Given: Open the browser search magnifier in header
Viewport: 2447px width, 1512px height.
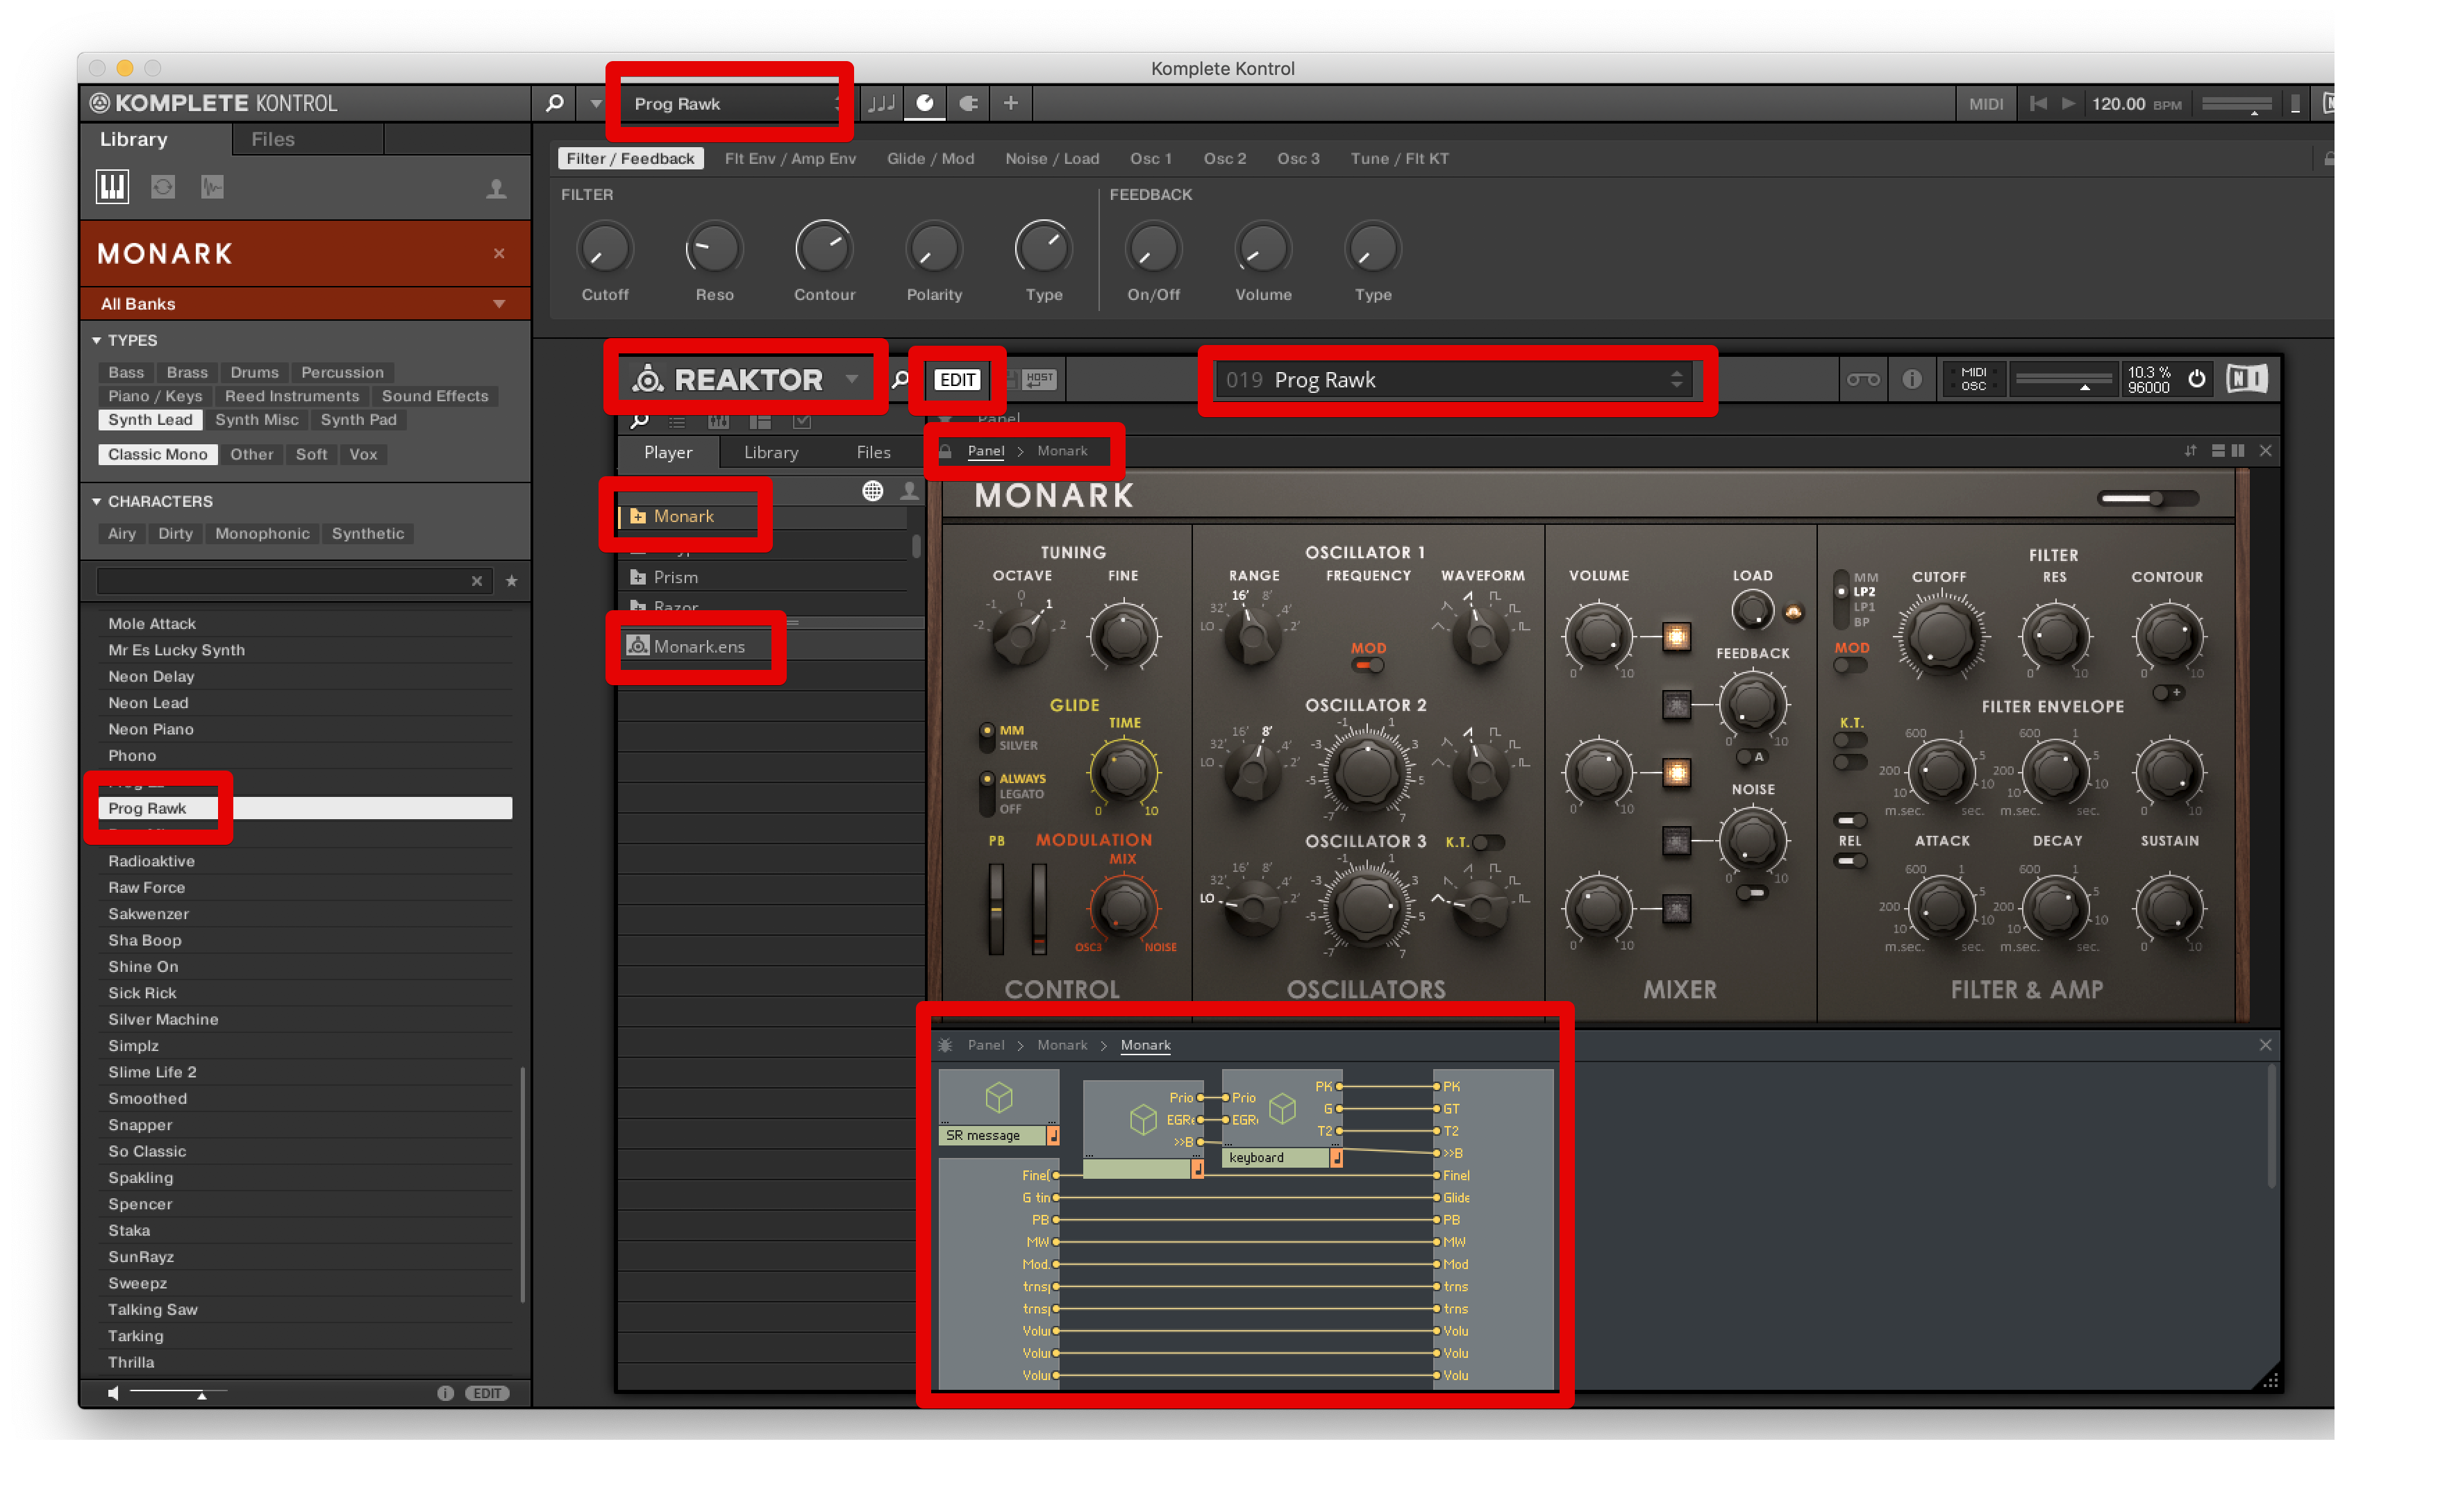Looking at the screenshot, I should [554, 103].
